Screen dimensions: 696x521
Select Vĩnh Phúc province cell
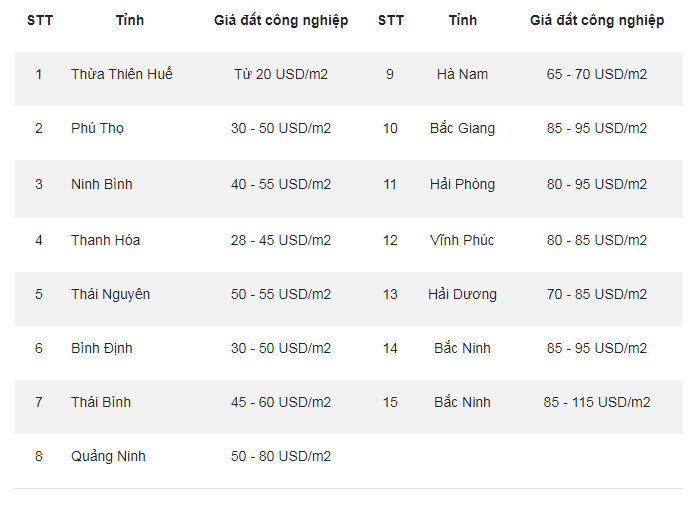pyautogui.click(x=462, y=240)
